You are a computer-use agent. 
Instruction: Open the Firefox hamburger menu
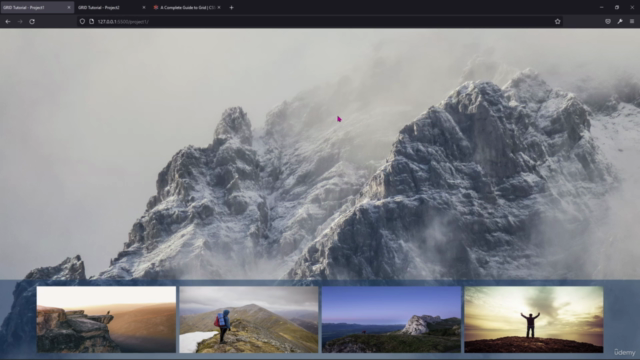coord(632,22)
